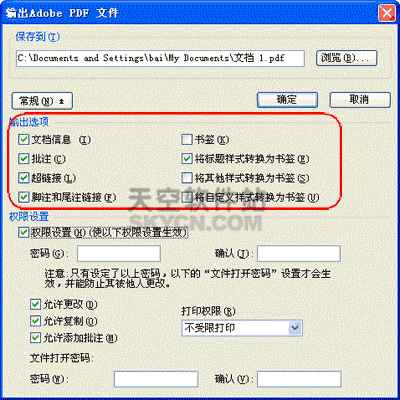Focus the permissions 确认 password field

[299, 254]
